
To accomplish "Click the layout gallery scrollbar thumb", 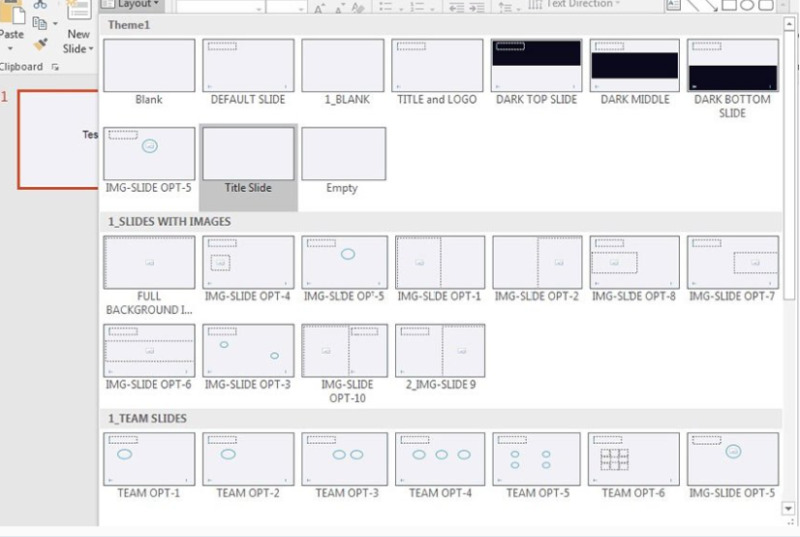I will tap(789, 166).
